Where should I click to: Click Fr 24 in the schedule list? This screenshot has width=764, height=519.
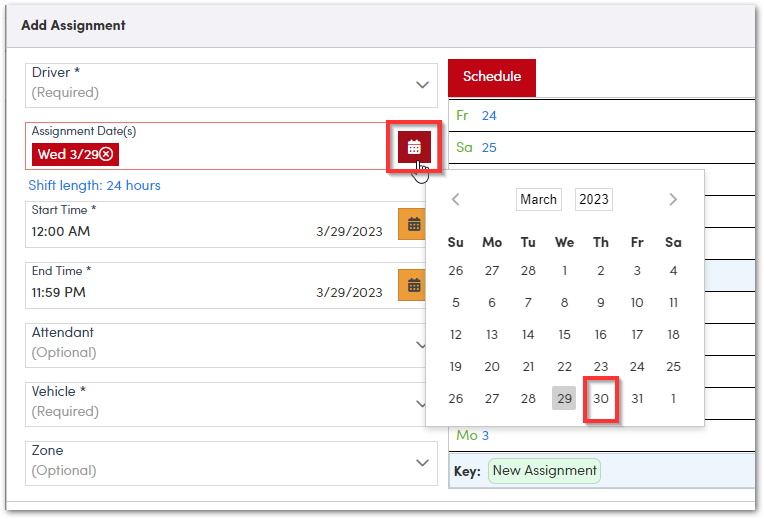tap(477, 115)
